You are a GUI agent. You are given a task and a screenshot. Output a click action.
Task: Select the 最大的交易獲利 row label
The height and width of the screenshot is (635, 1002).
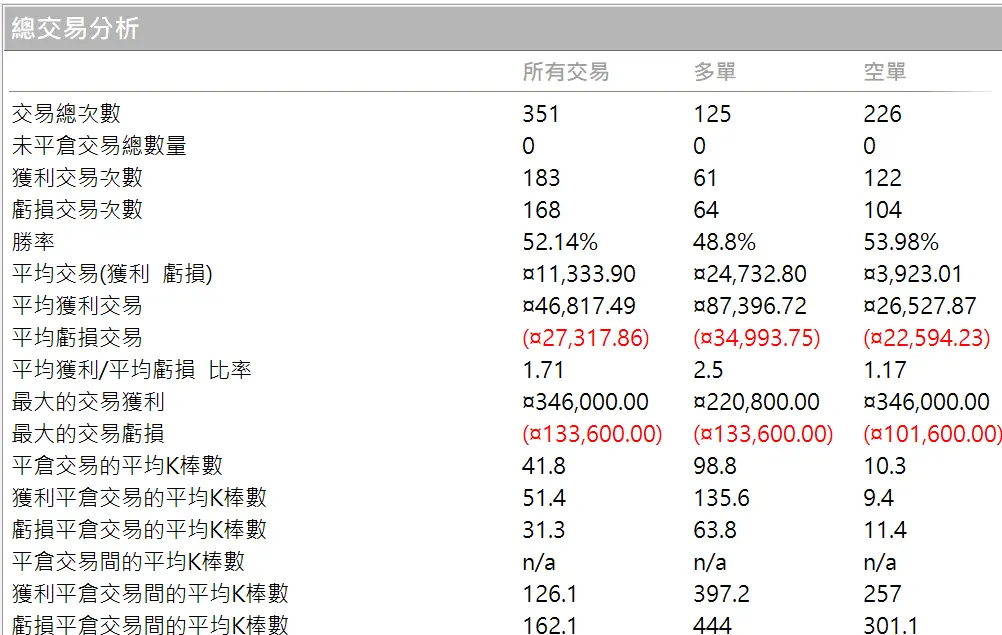pyautogui.click(x=88, y=402)
